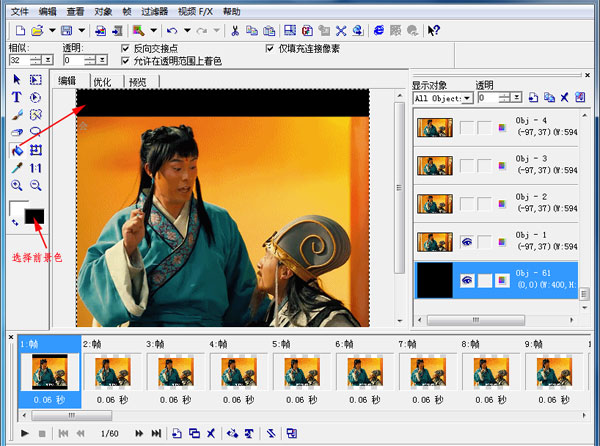The width and height of the screenshot is (600, 446).
Task: Click the Save floppy disk icon
Action: 67,31
